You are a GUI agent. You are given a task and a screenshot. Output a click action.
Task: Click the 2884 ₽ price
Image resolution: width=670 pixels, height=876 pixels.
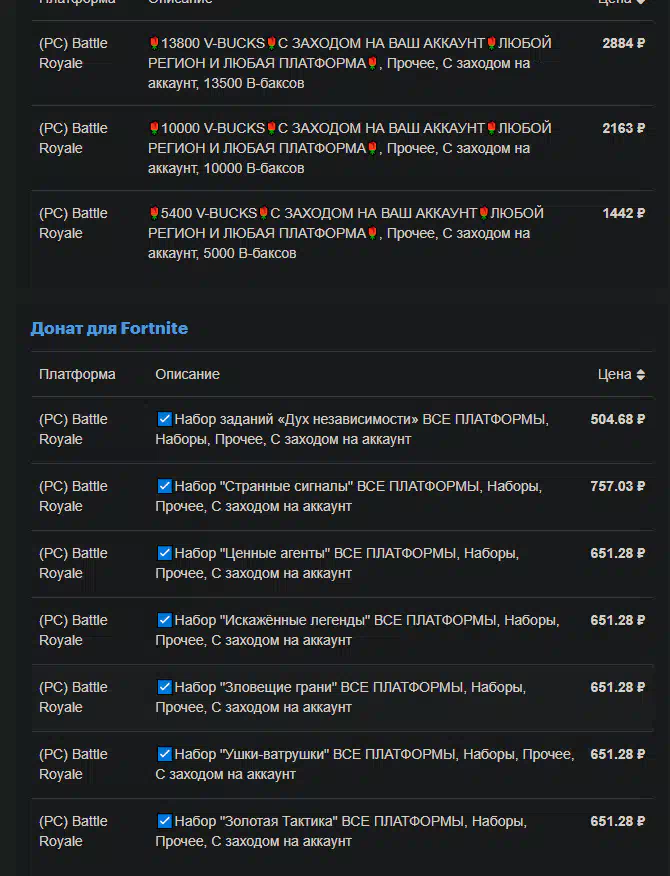[x=623, y=44]
